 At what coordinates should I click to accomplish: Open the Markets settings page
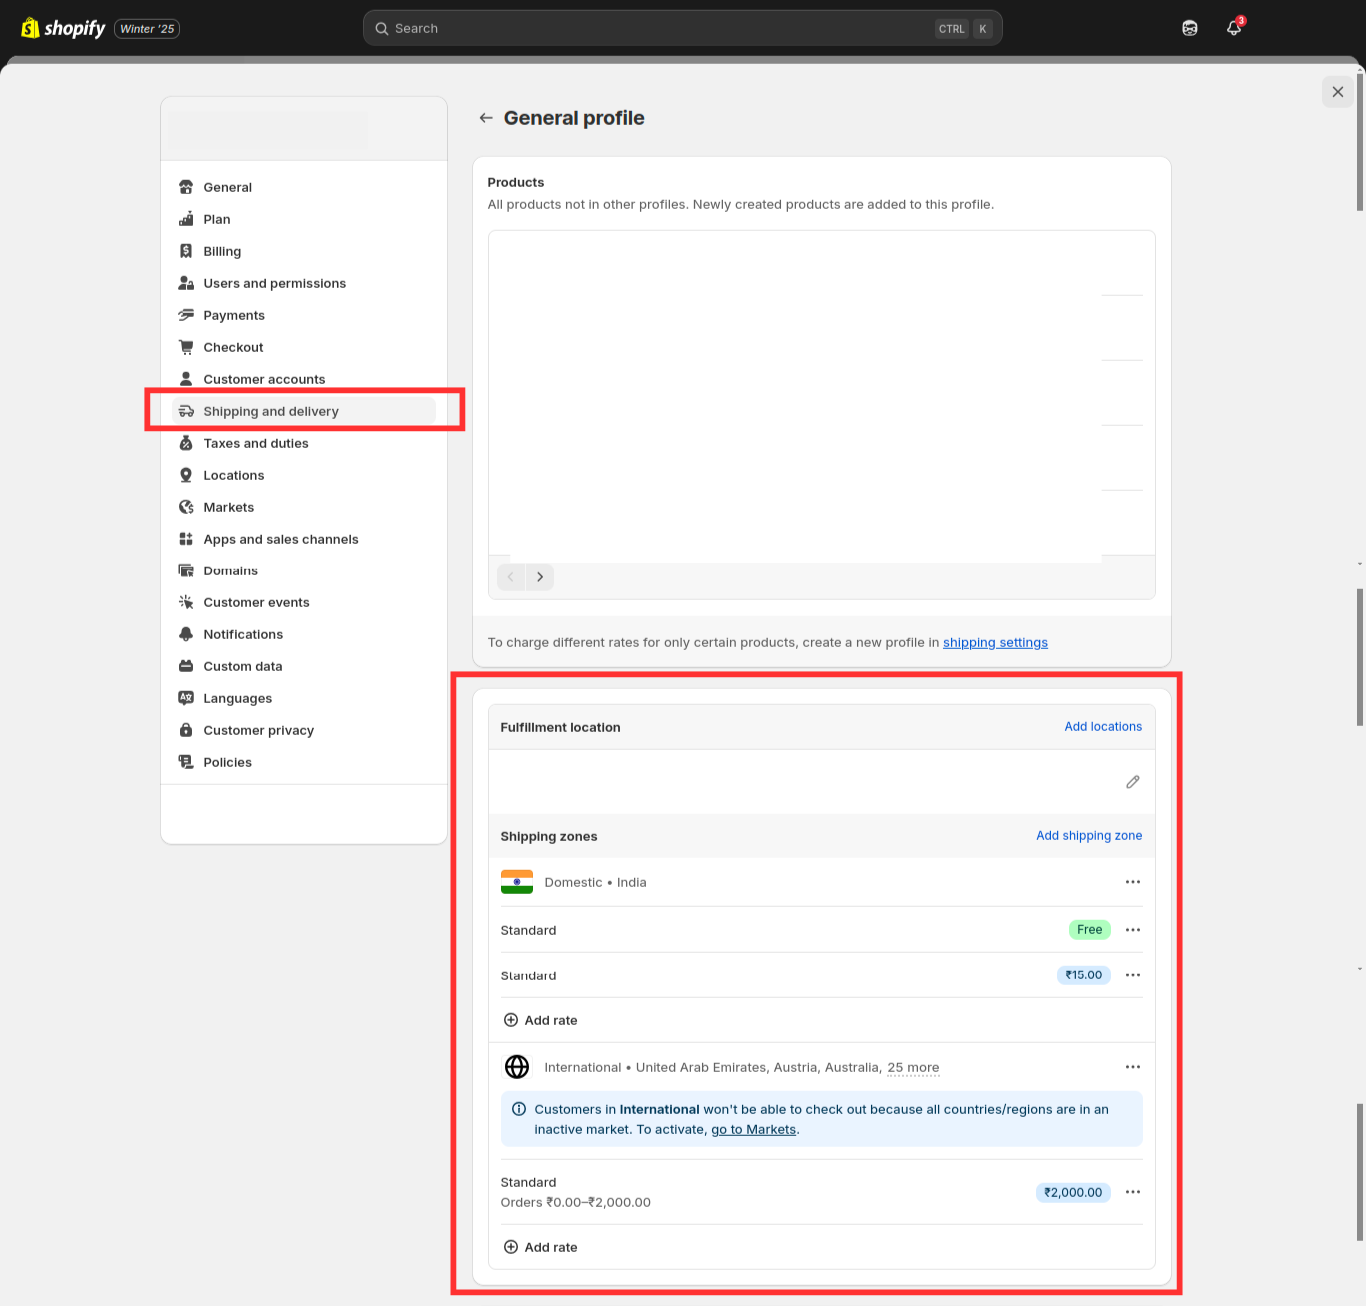click(x=228, y=507)
